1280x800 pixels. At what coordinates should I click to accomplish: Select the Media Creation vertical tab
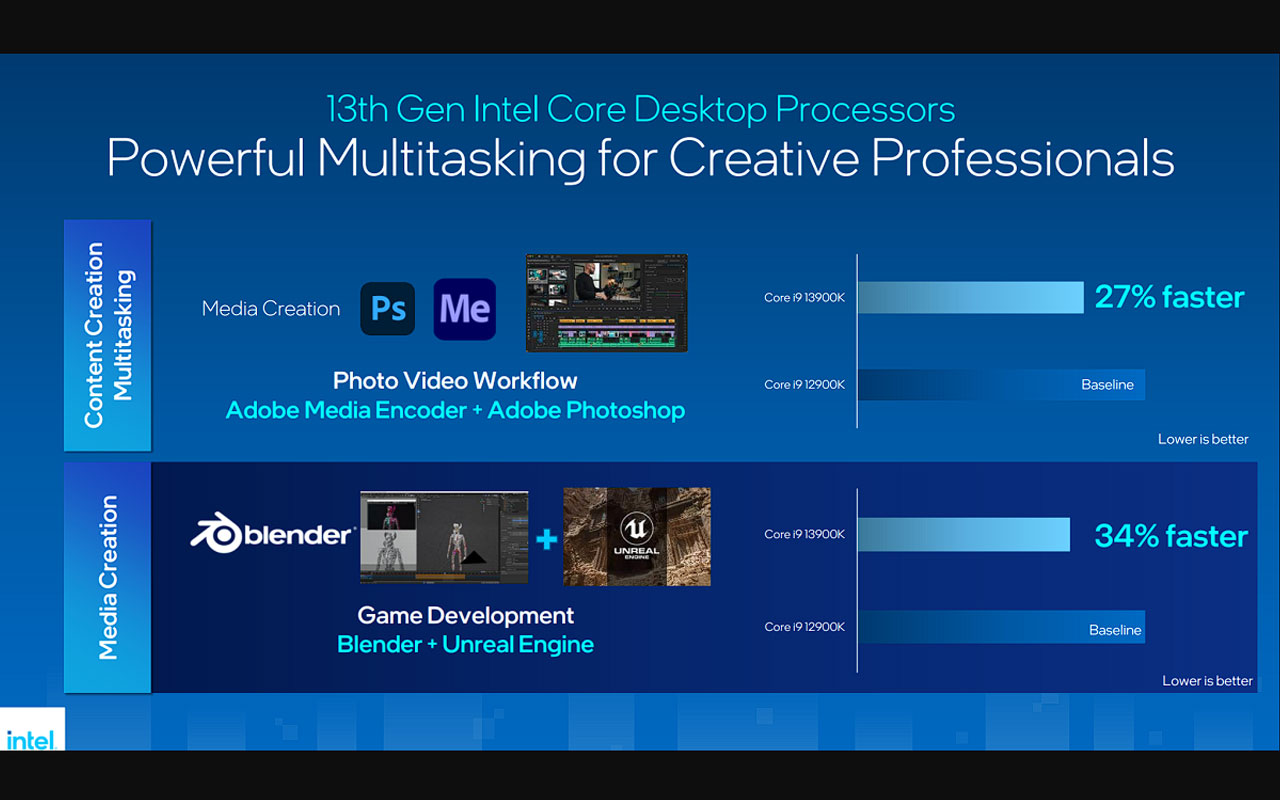(x=107, y=577)
